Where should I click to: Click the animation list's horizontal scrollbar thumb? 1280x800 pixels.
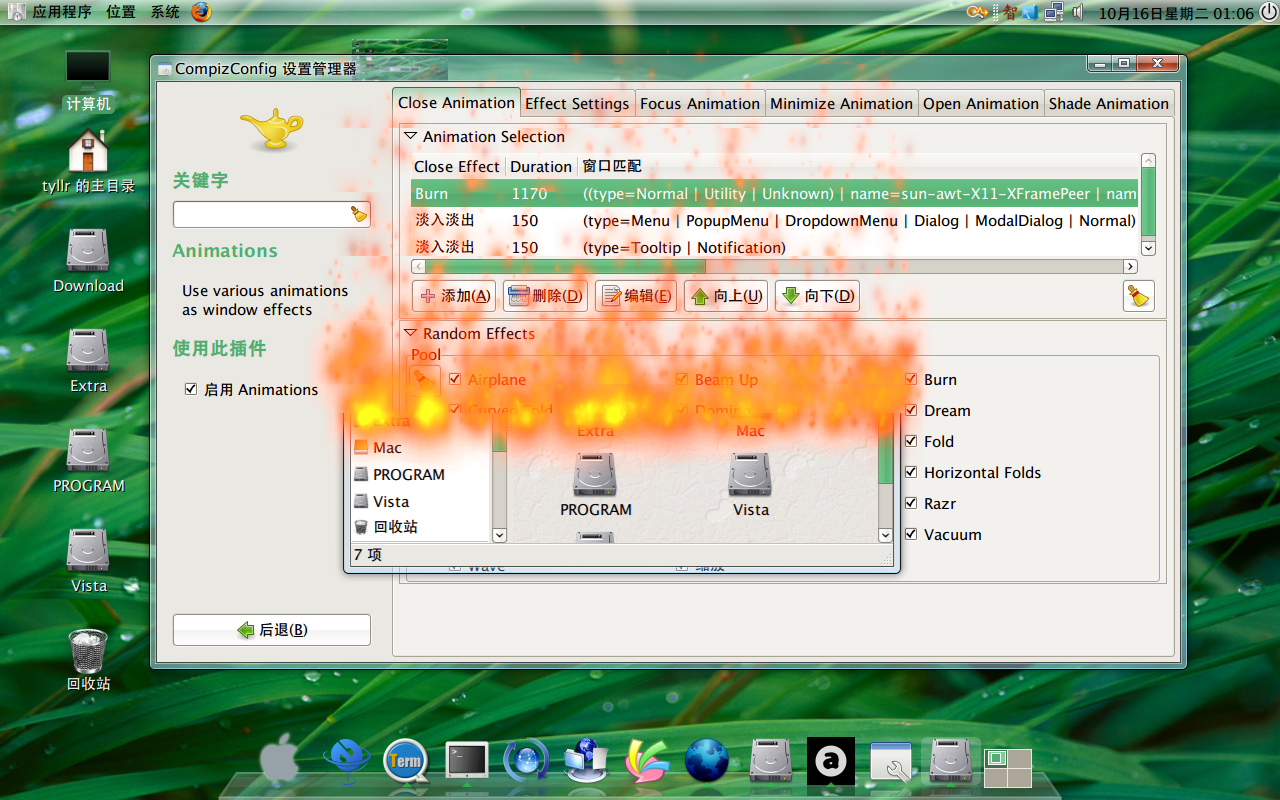coord(565,266)
